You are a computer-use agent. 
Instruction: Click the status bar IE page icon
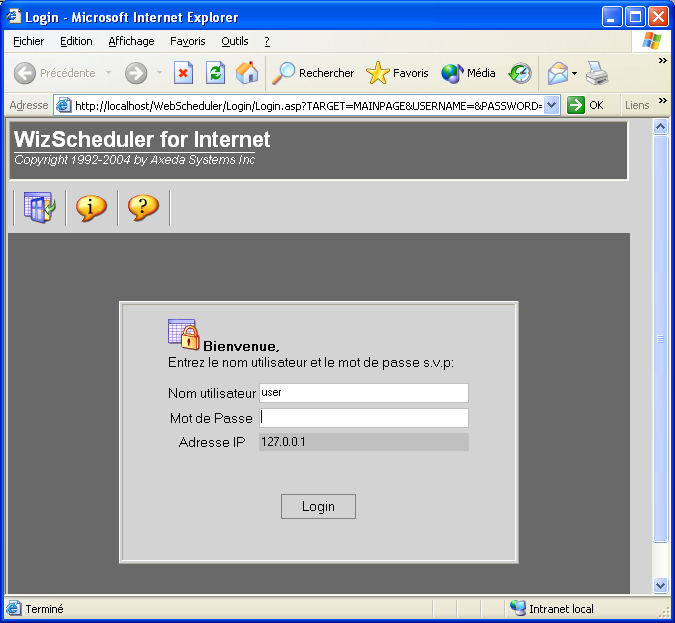(13, 608)
